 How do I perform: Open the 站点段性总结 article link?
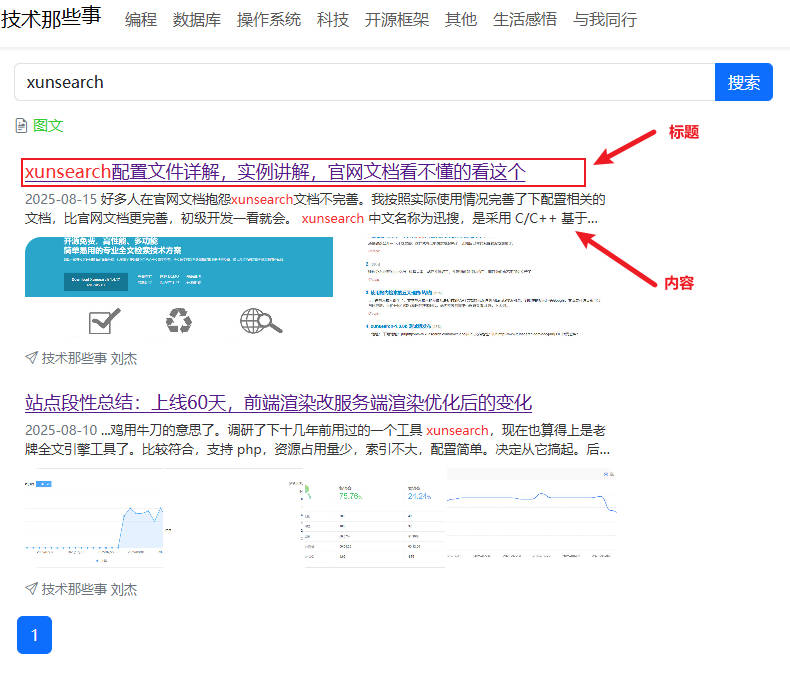tap(278, 403)
